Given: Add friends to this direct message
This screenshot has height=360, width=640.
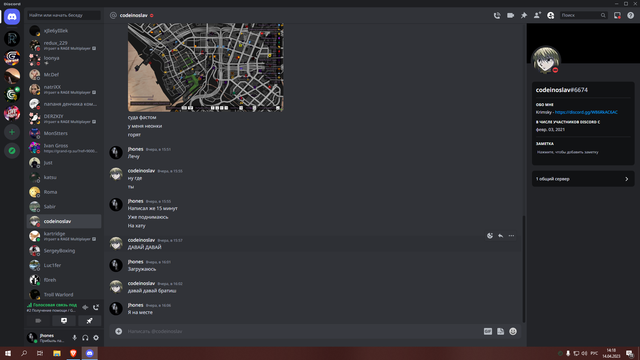Looking at the screenshot, I should coord(537,16).
